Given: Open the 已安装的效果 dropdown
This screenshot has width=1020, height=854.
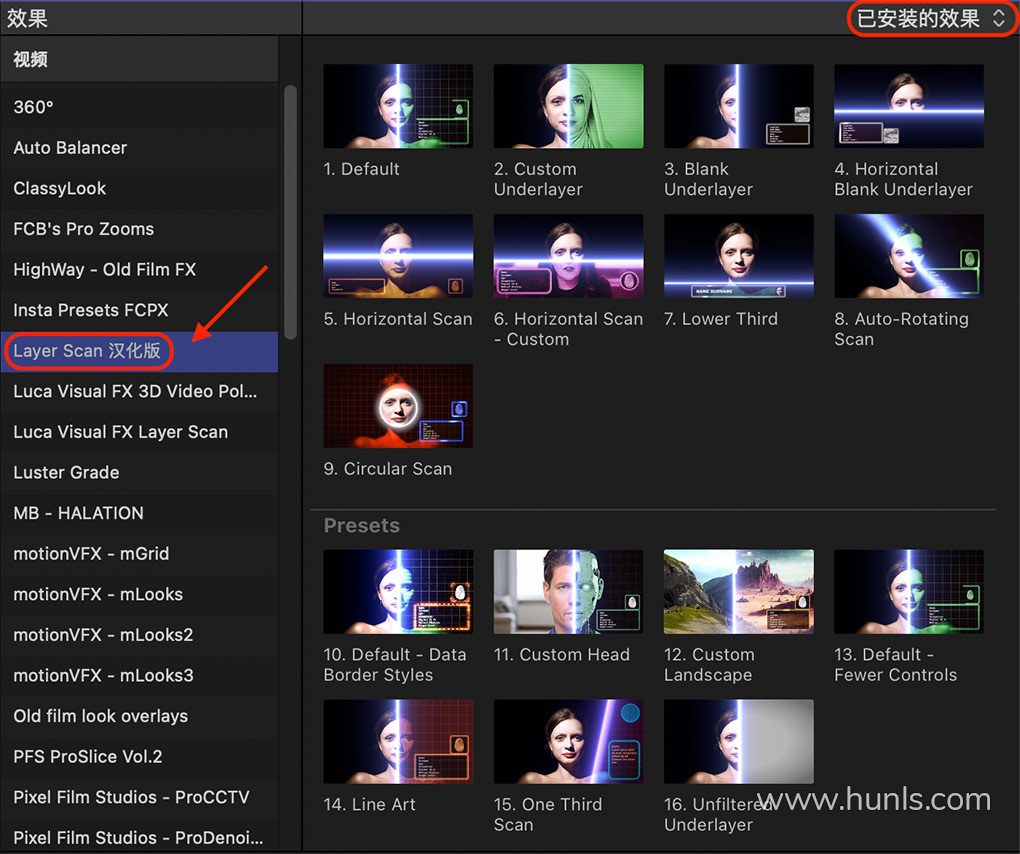Looking at the screenshot, I should 929,18.
